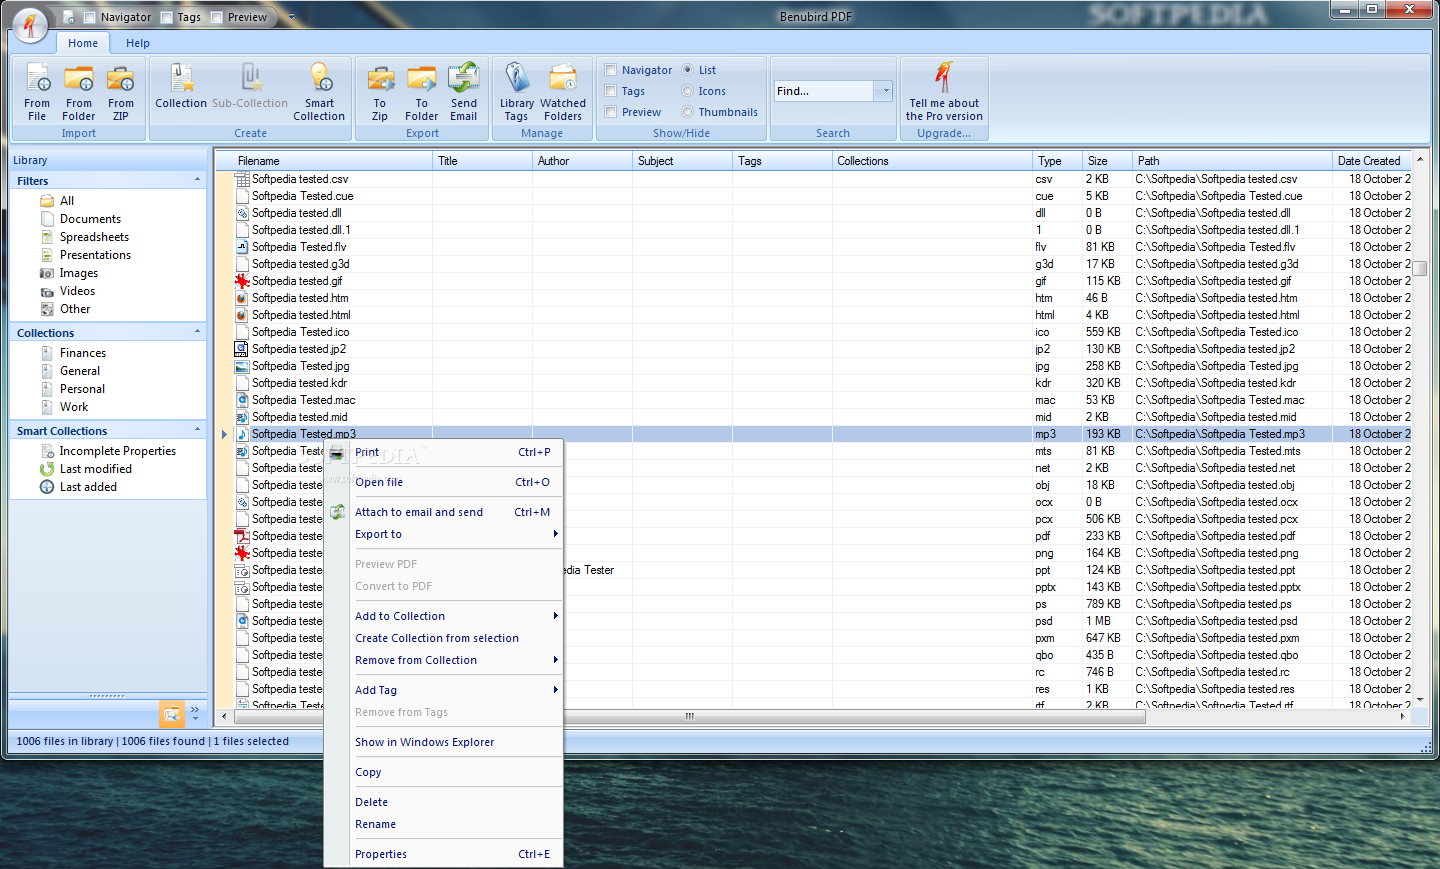Open quick access toolbar customize dropdown
This screenshot has height=869, width=1440.
[292, 17]
